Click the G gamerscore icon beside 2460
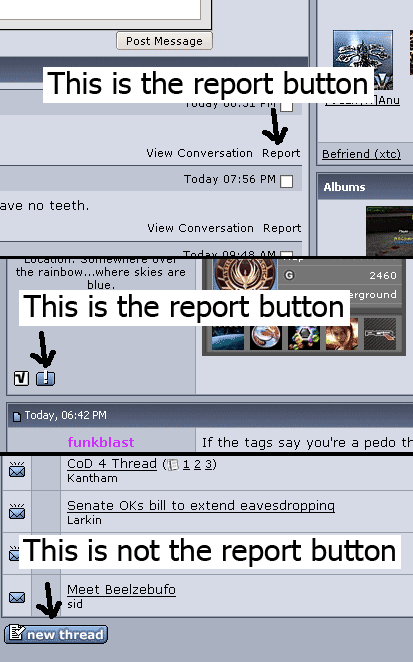Screen dimensions: 413x662 pos(289,275)
